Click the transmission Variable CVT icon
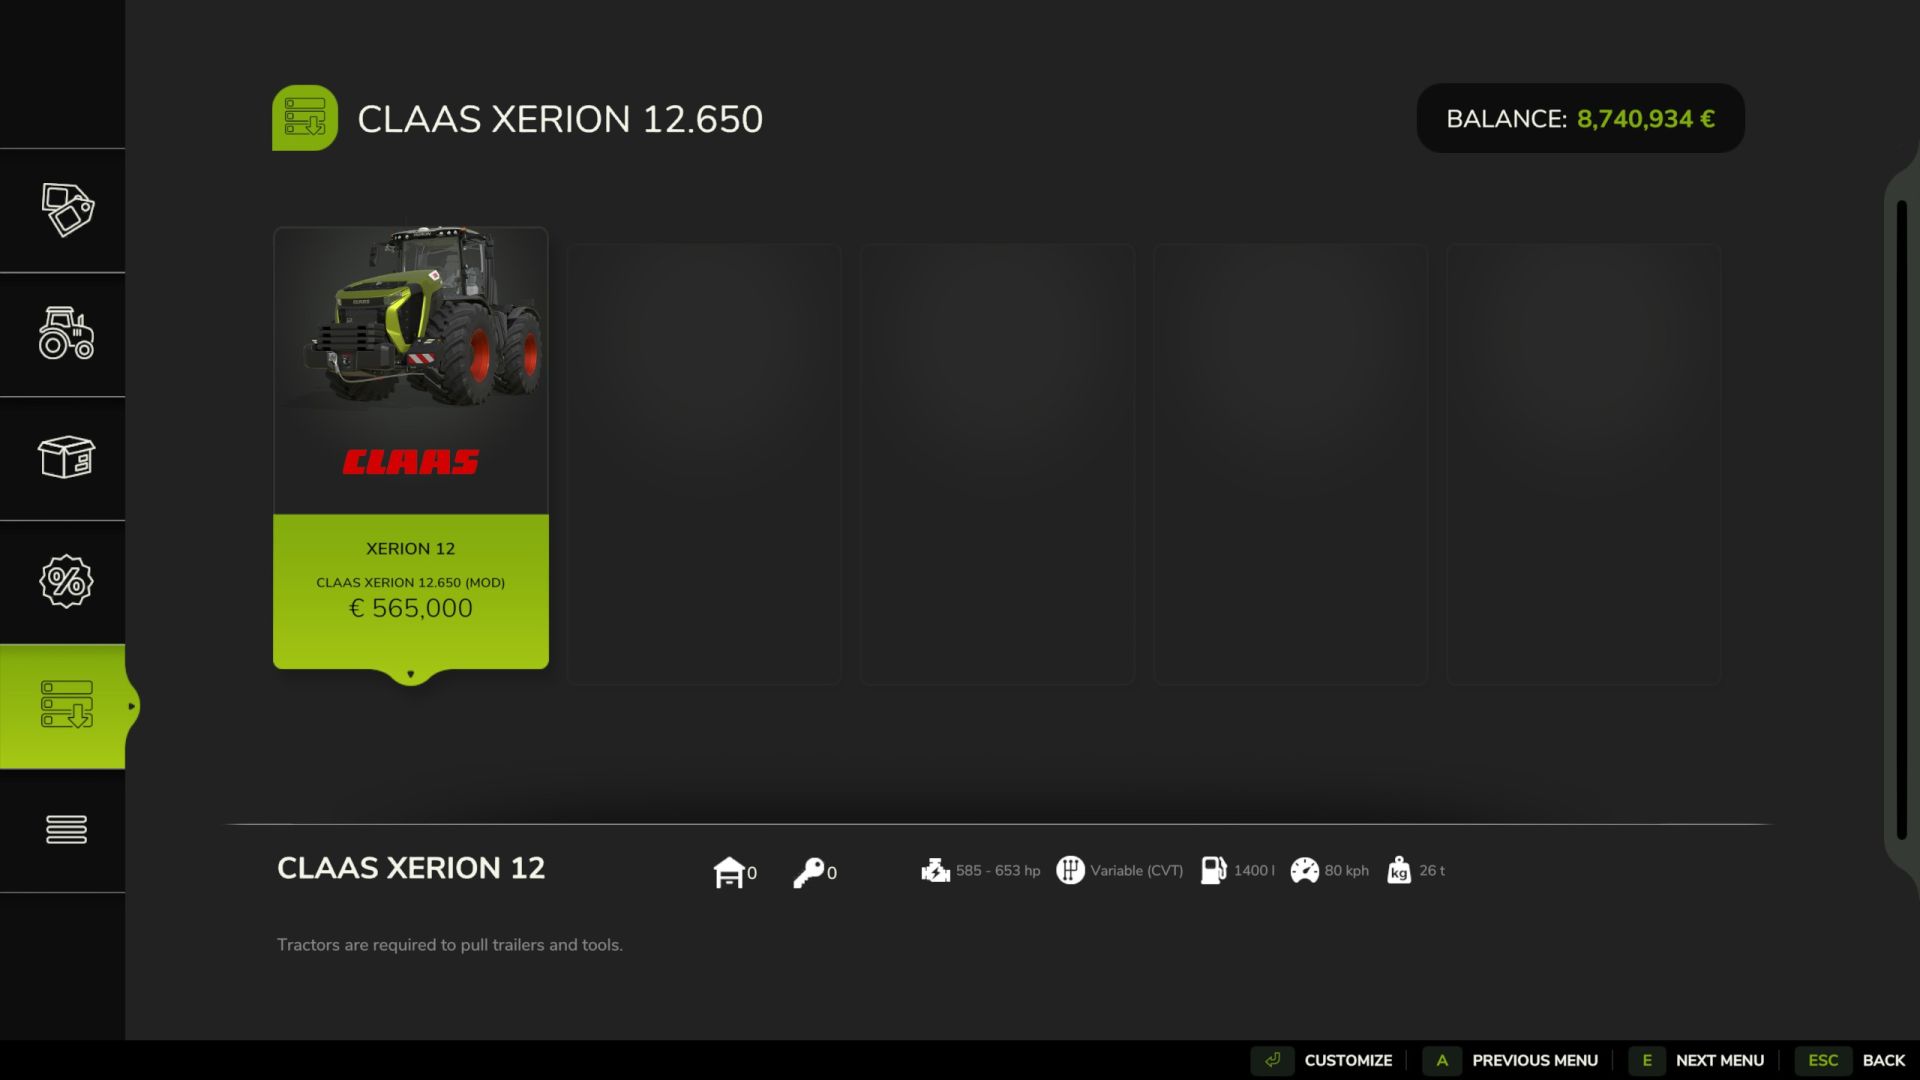The width and height of the screenshot is (1920, 1080). point(1072,870)
